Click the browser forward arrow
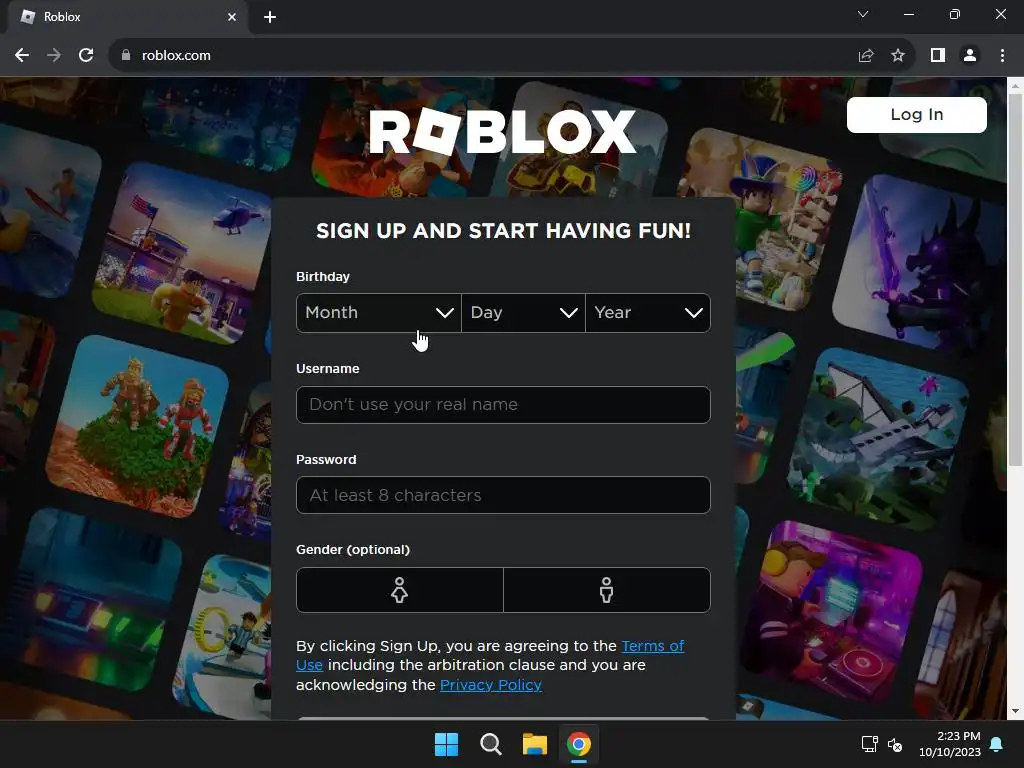This screenshot has width=1024, height=768. coord(54,56)
